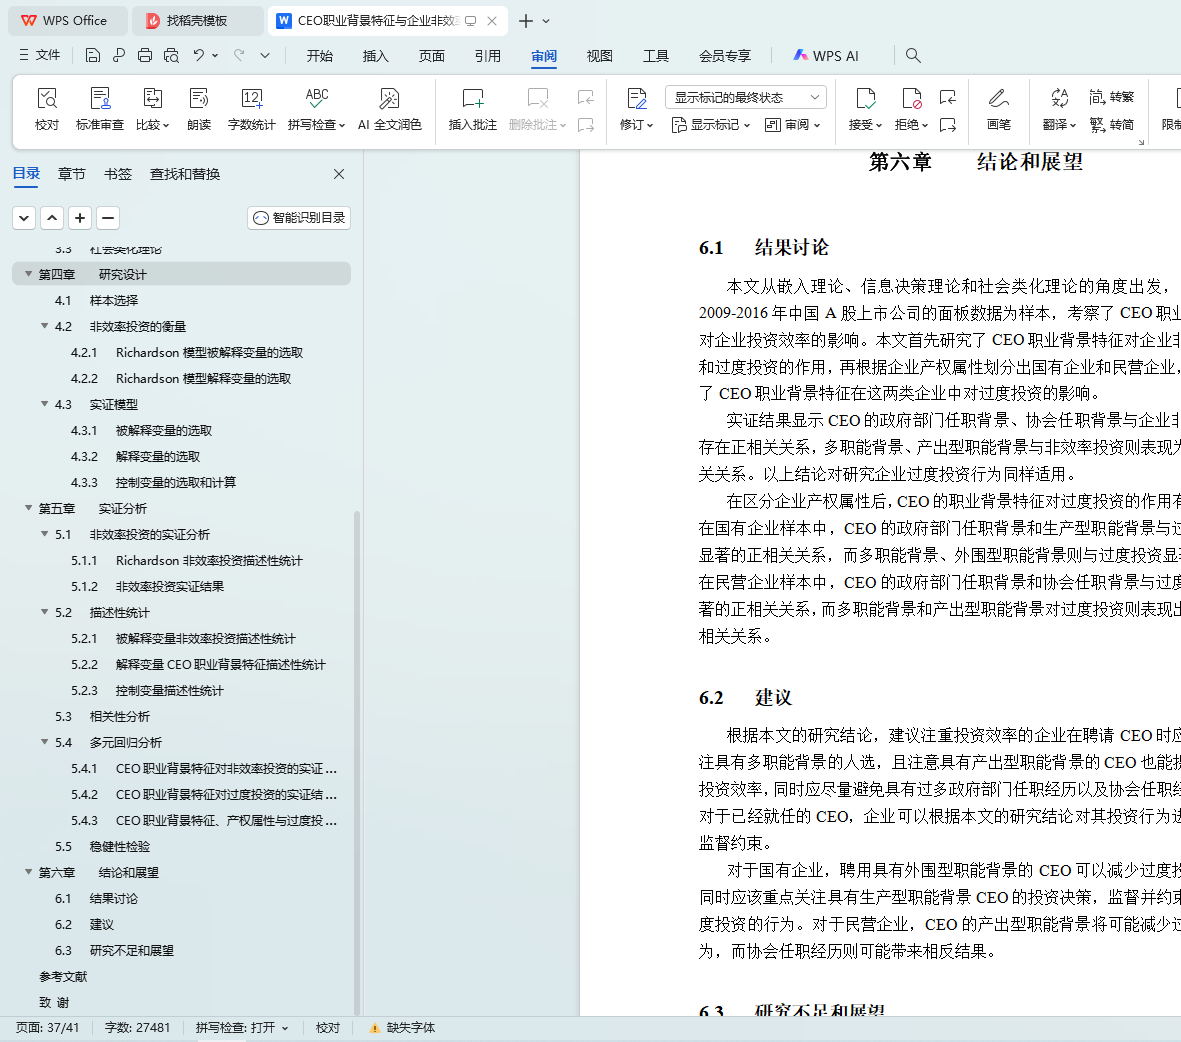Click the export PDF icon beside save

(119, 55)
